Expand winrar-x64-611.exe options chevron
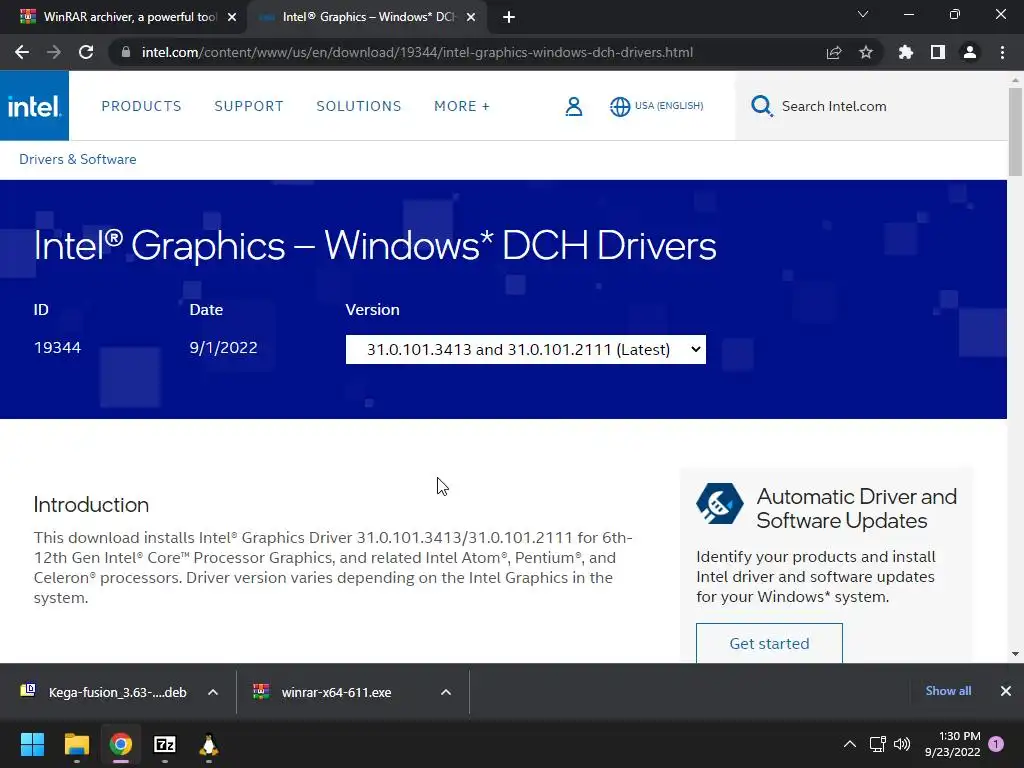This screenshot has width=1024, height=768. (x=446, y=692)
